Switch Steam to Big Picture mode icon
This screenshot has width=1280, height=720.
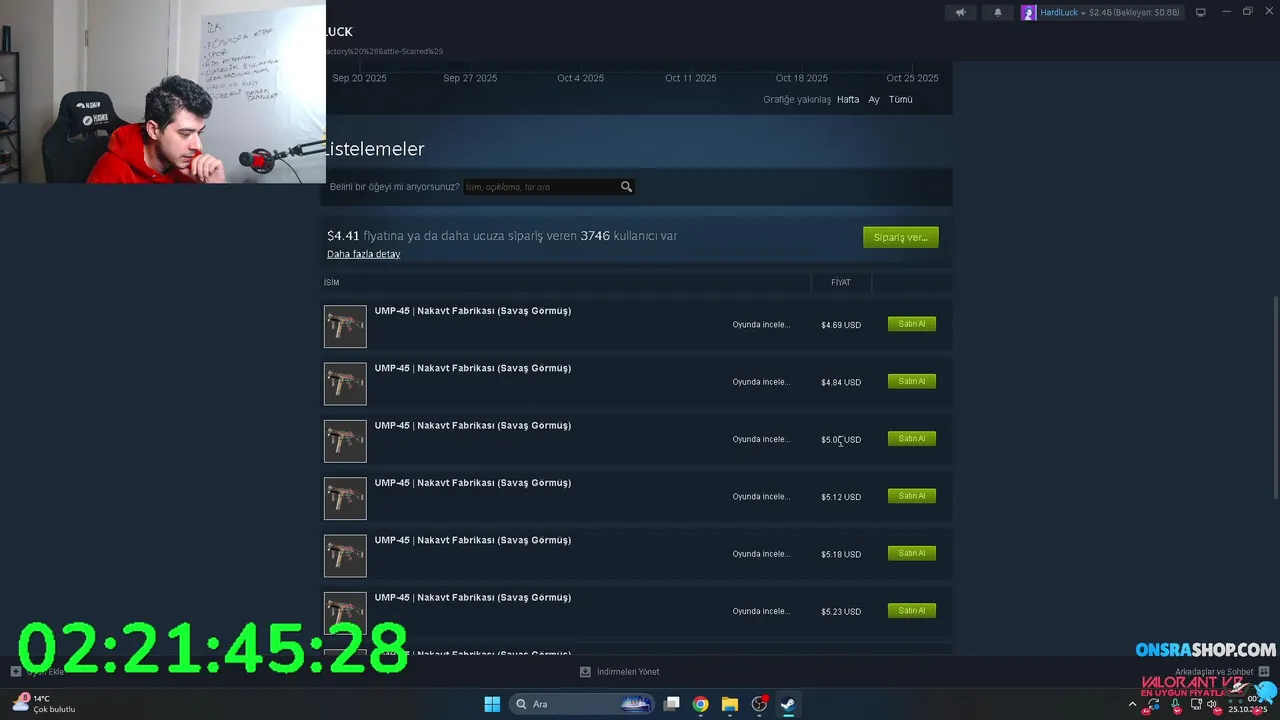point(1201,13)
